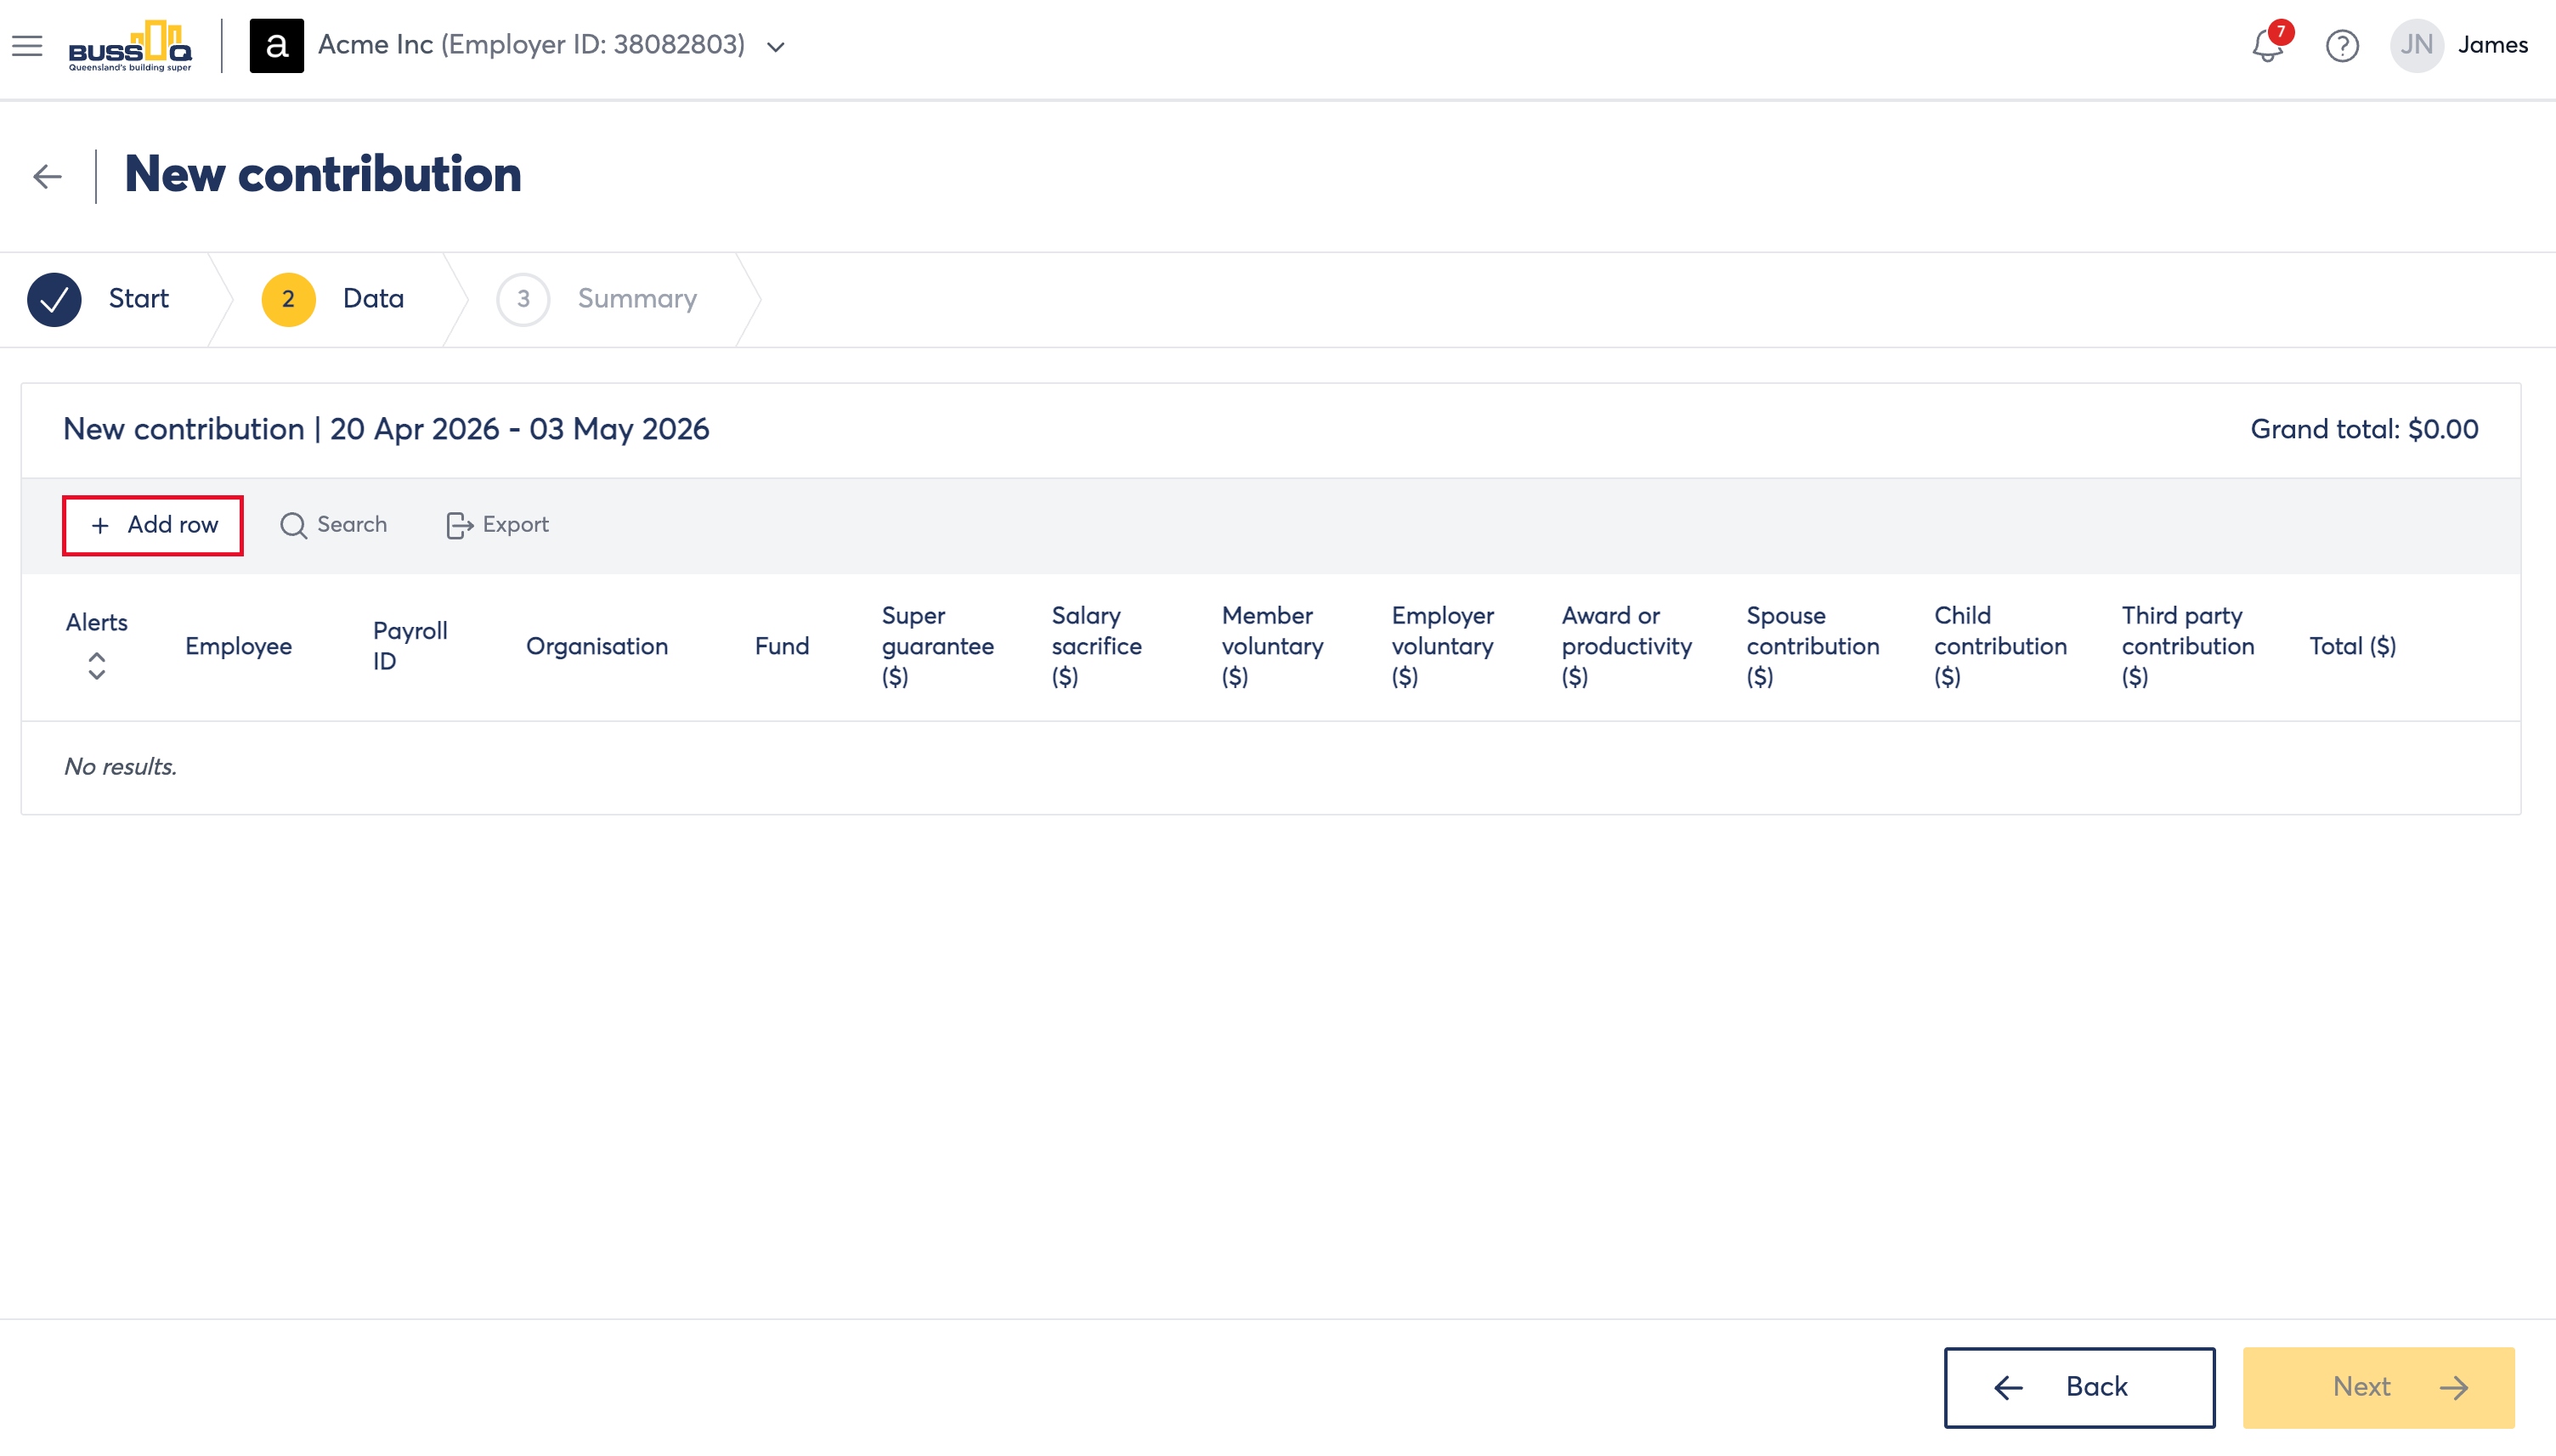Click the Total ($) column header
Image resolution: width=2556 pixels, height=1456 pixels.
click(x=2352, y=646)
